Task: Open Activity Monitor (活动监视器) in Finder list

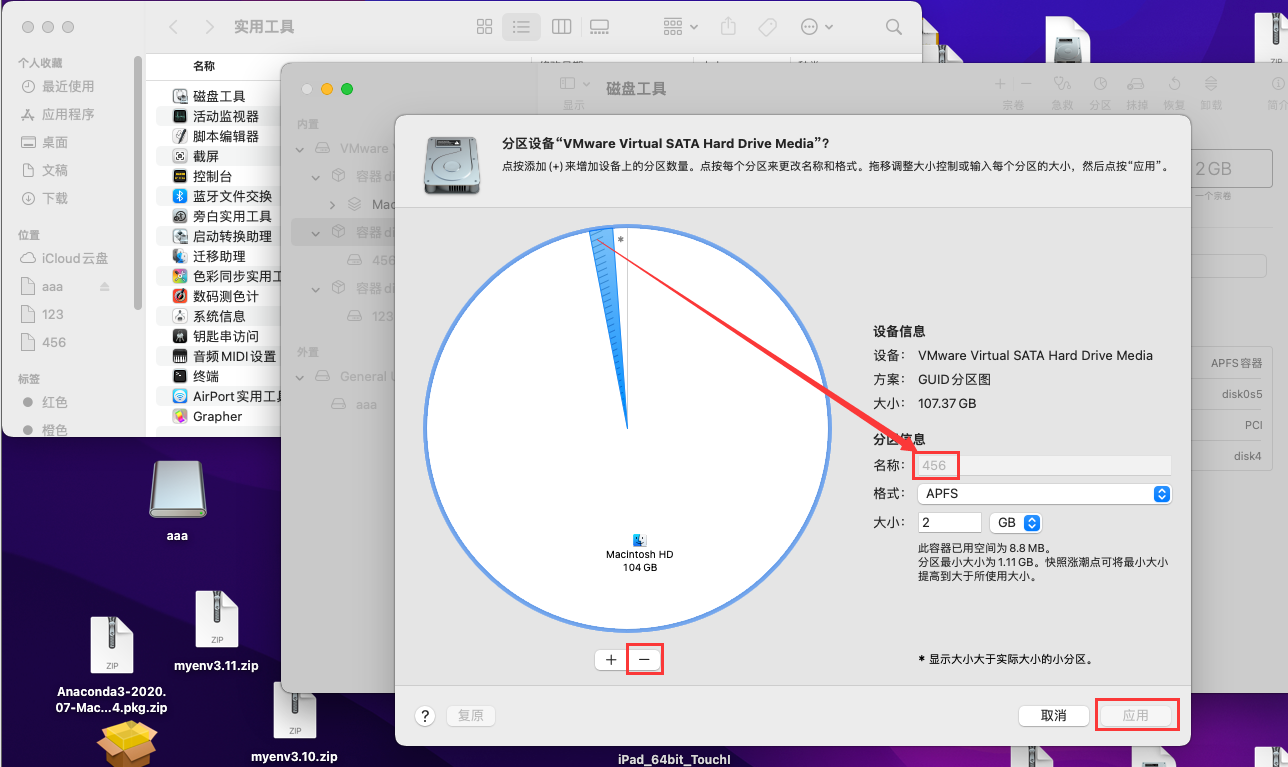Action: pos(225,116)
